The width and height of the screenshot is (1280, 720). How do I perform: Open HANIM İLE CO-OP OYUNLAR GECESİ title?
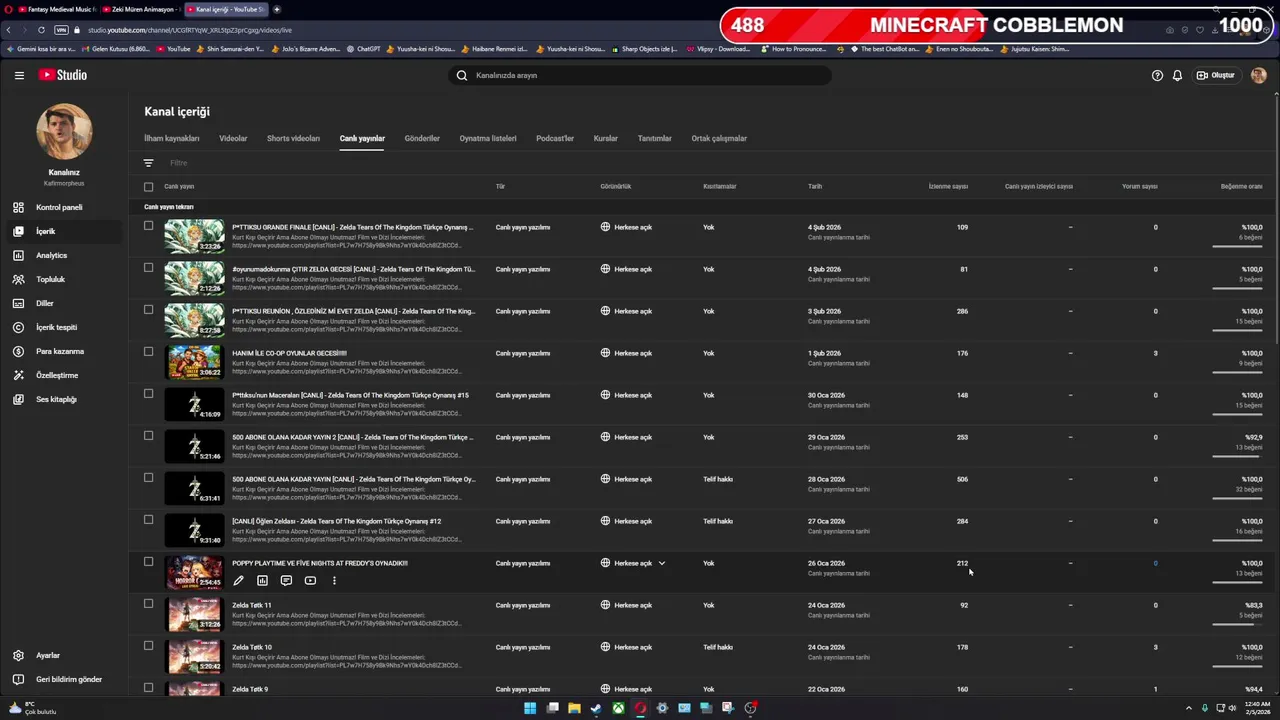click(290, 353)
